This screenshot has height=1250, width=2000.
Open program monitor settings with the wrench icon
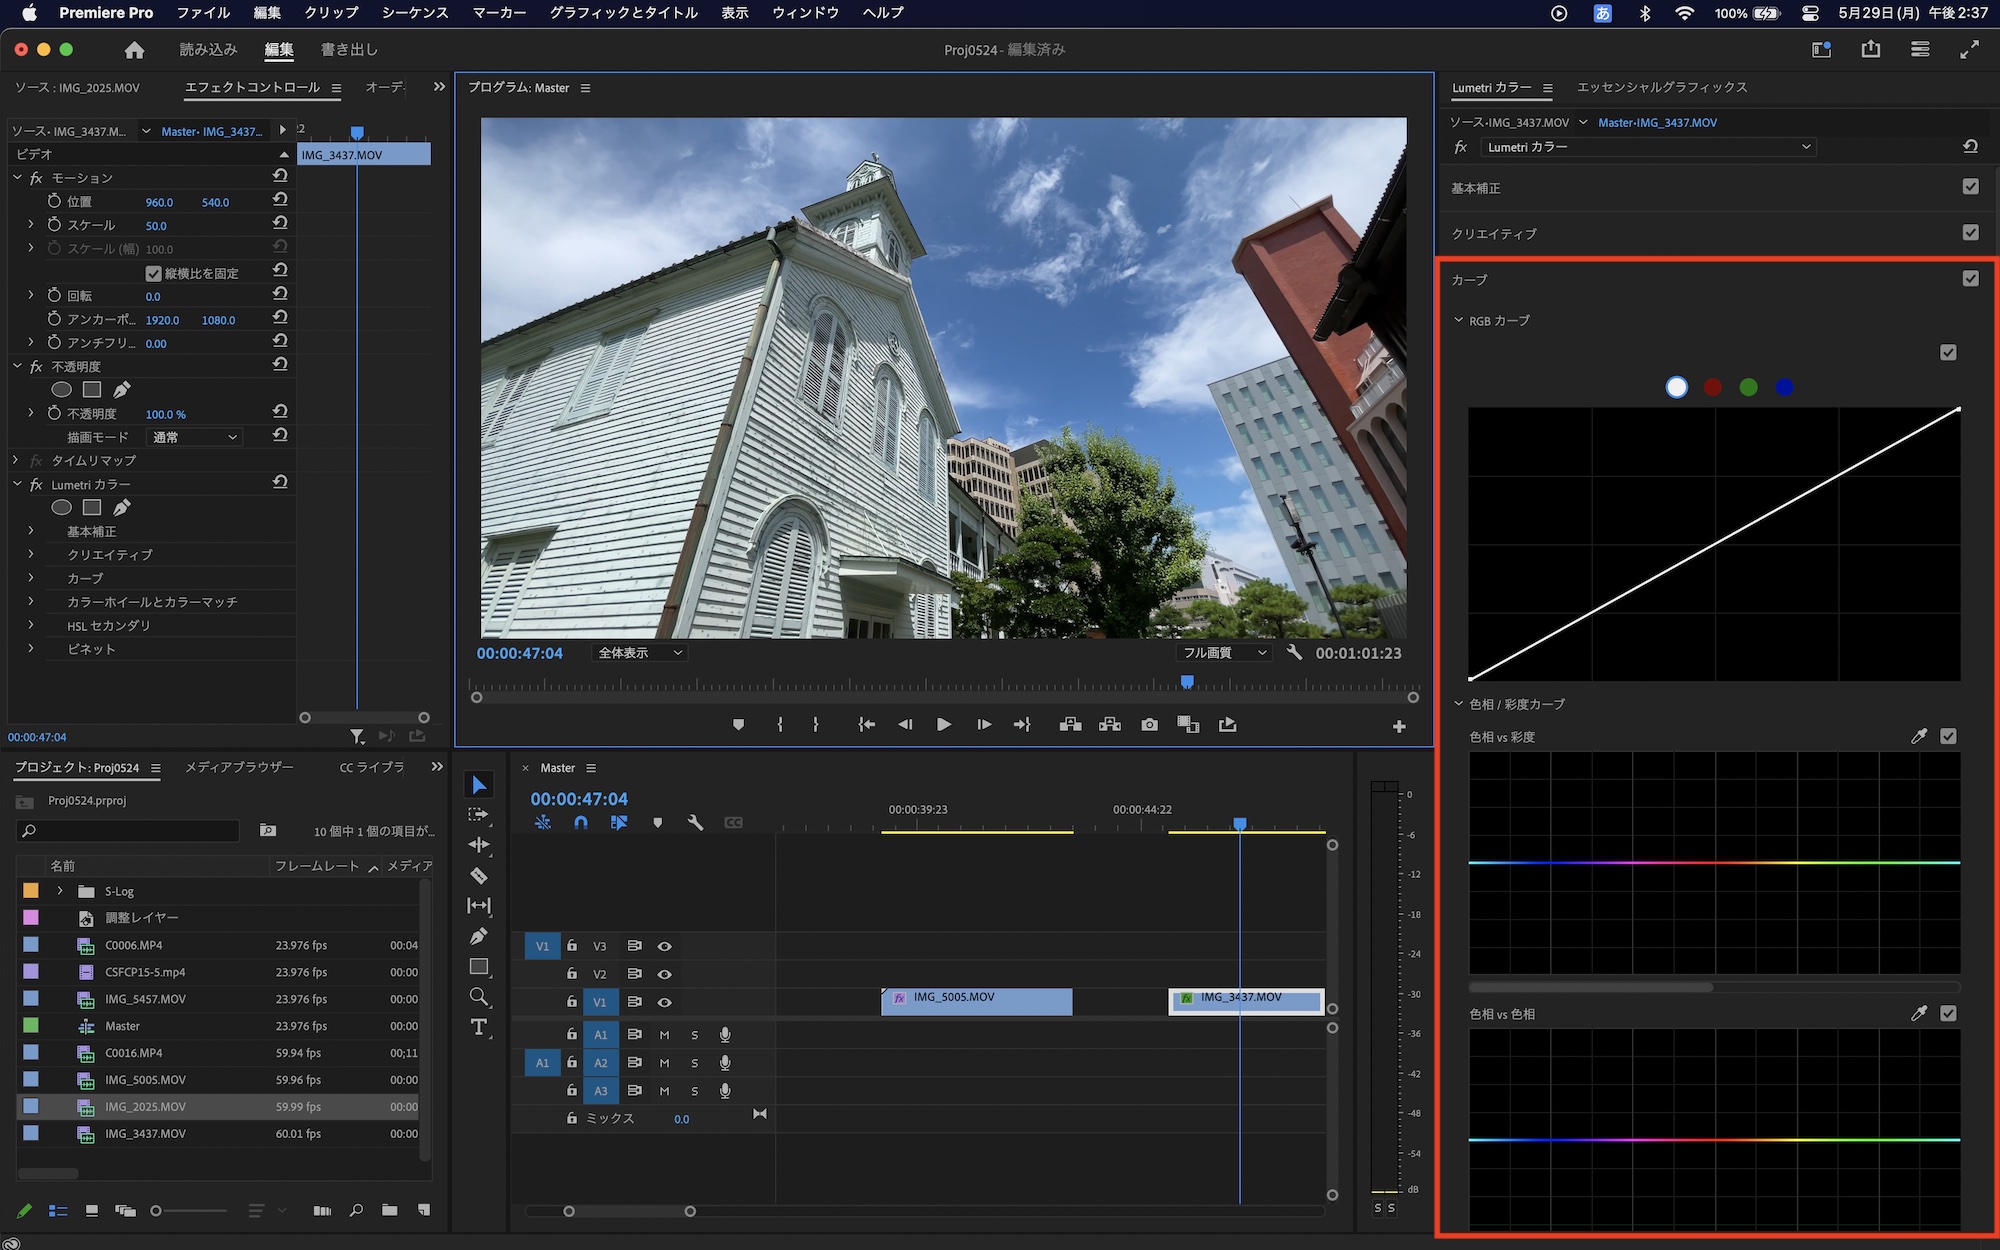pyautogui.click(x=1295, y=652)
